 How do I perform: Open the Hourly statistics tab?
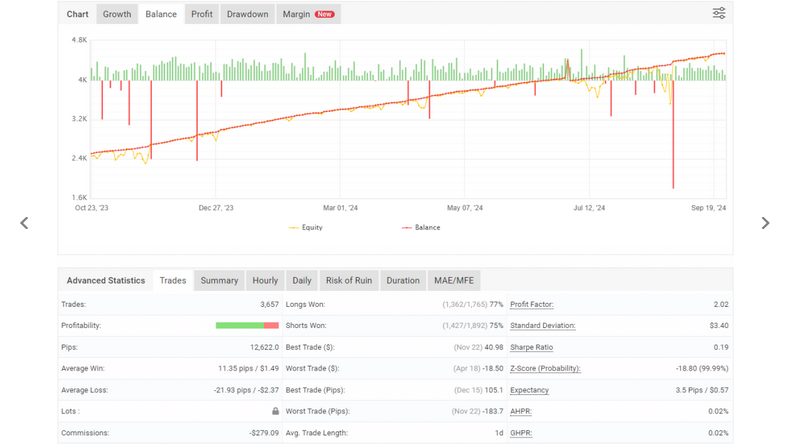265,281
